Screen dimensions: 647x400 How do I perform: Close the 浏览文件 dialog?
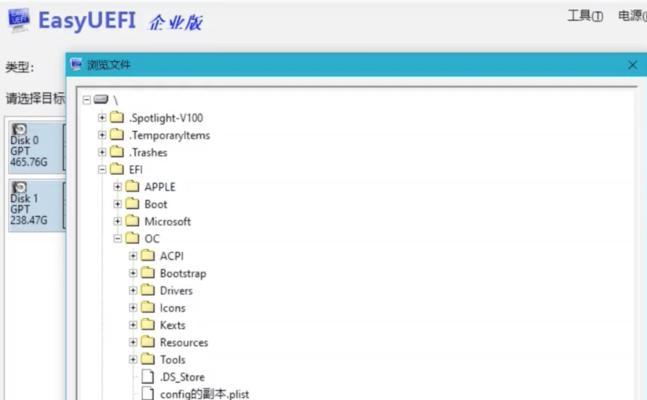[x=632, y=65]
